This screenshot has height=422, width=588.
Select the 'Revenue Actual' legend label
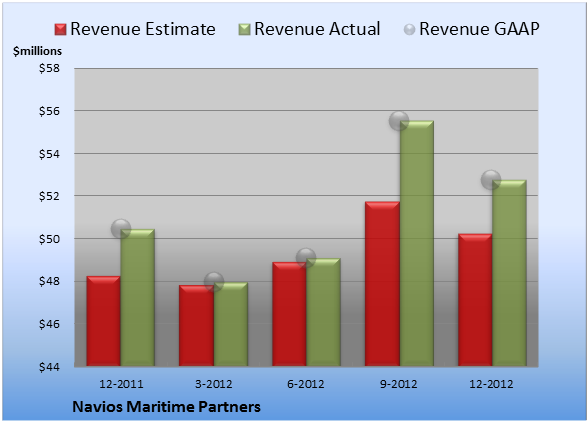pyautogui.click(x=317, y=29)
